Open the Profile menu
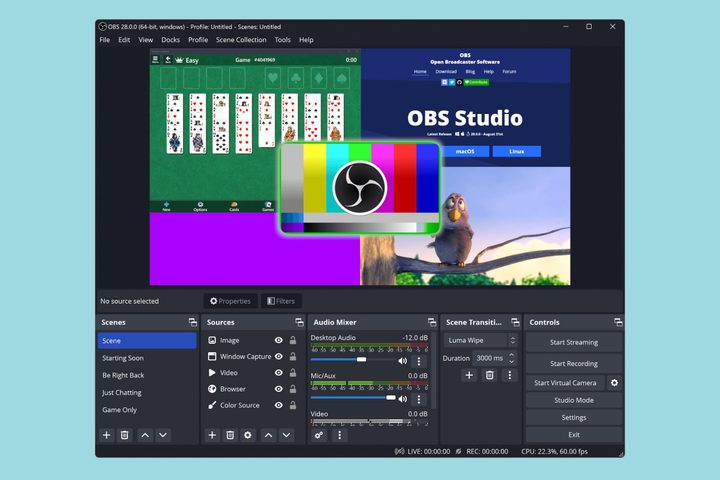This screenshot has width=720, height=480. coord(198,40)
